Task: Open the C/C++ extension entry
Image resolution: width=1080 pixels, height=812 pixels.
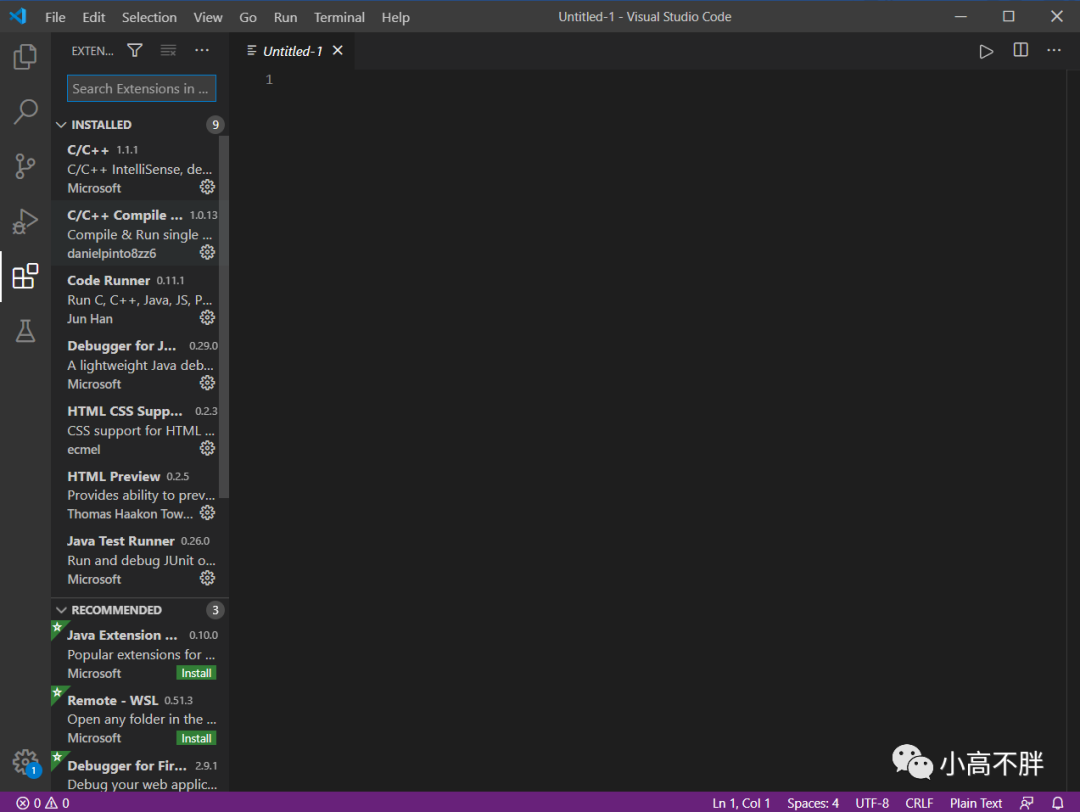Action: (x=135, y=168)
